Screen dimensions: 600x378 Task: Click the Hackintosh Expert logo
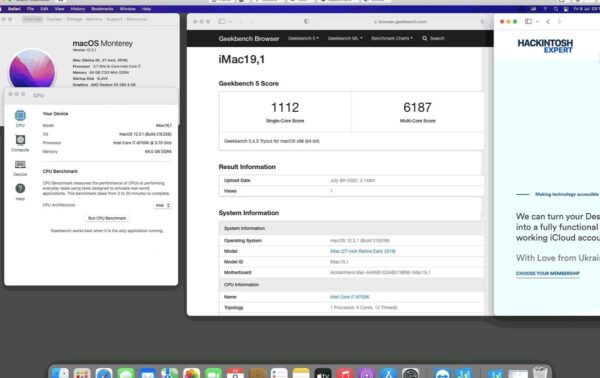tap(545, 46)
